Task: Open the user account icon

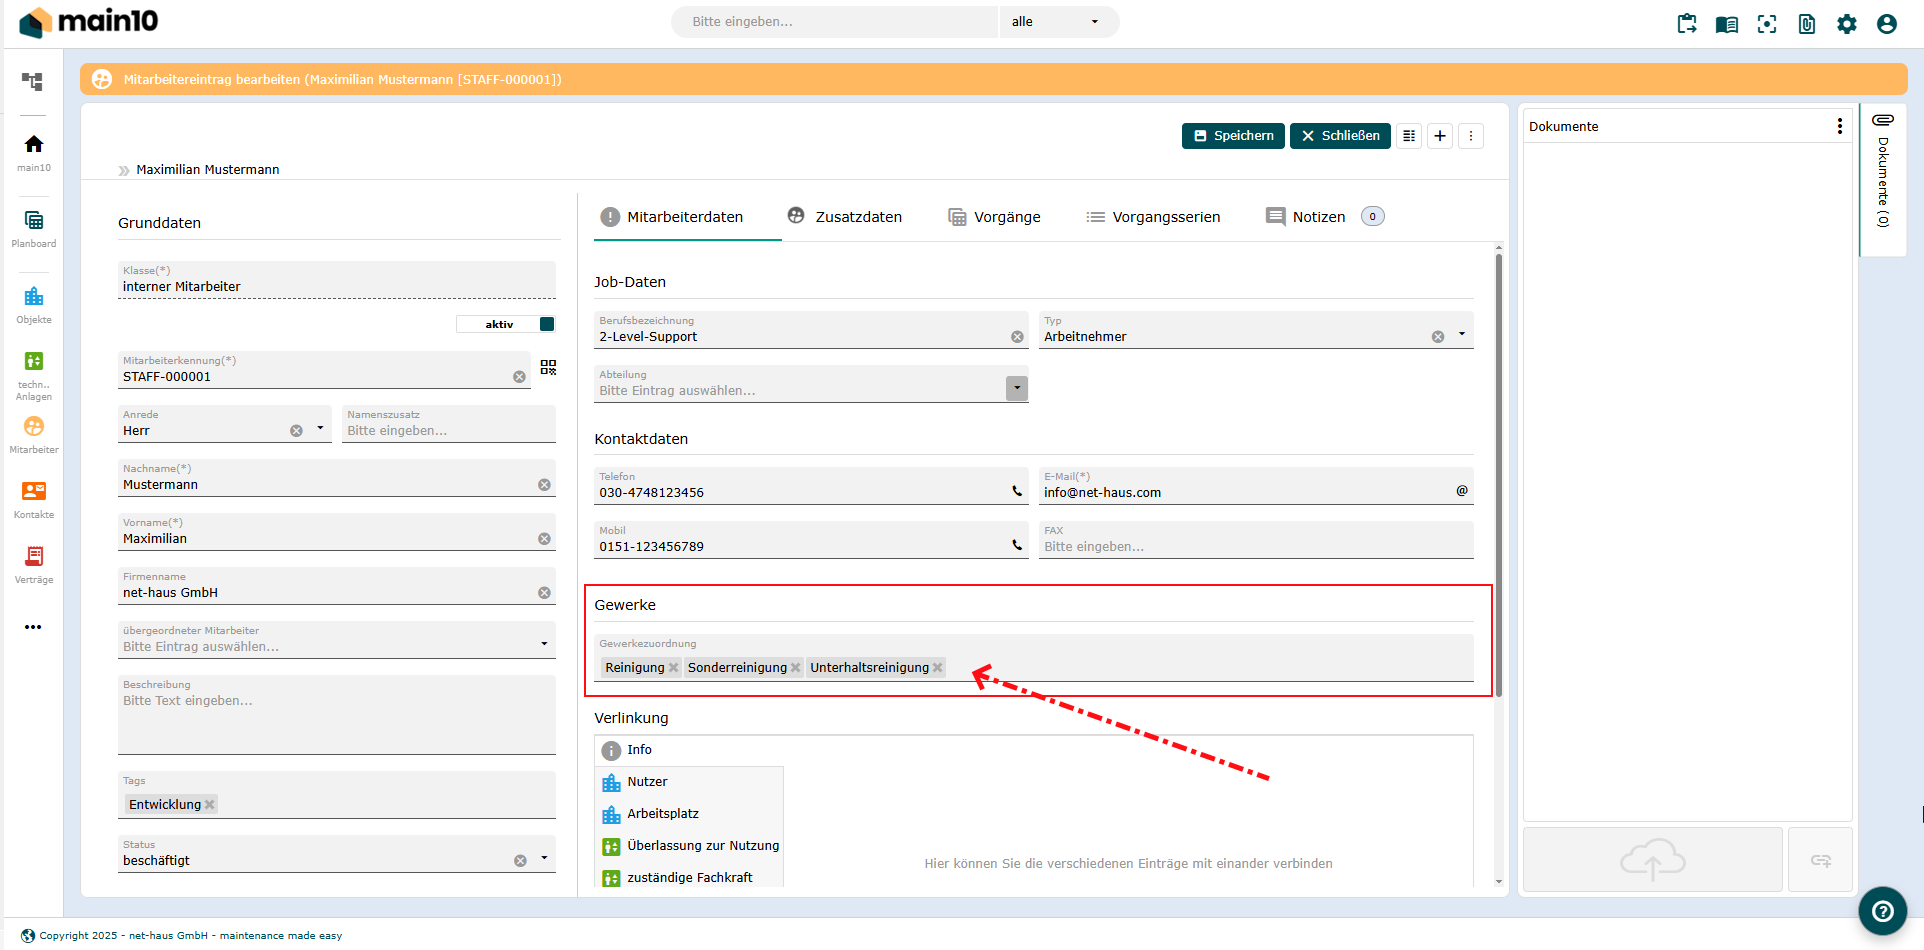Action: (x=1886, y=24)
